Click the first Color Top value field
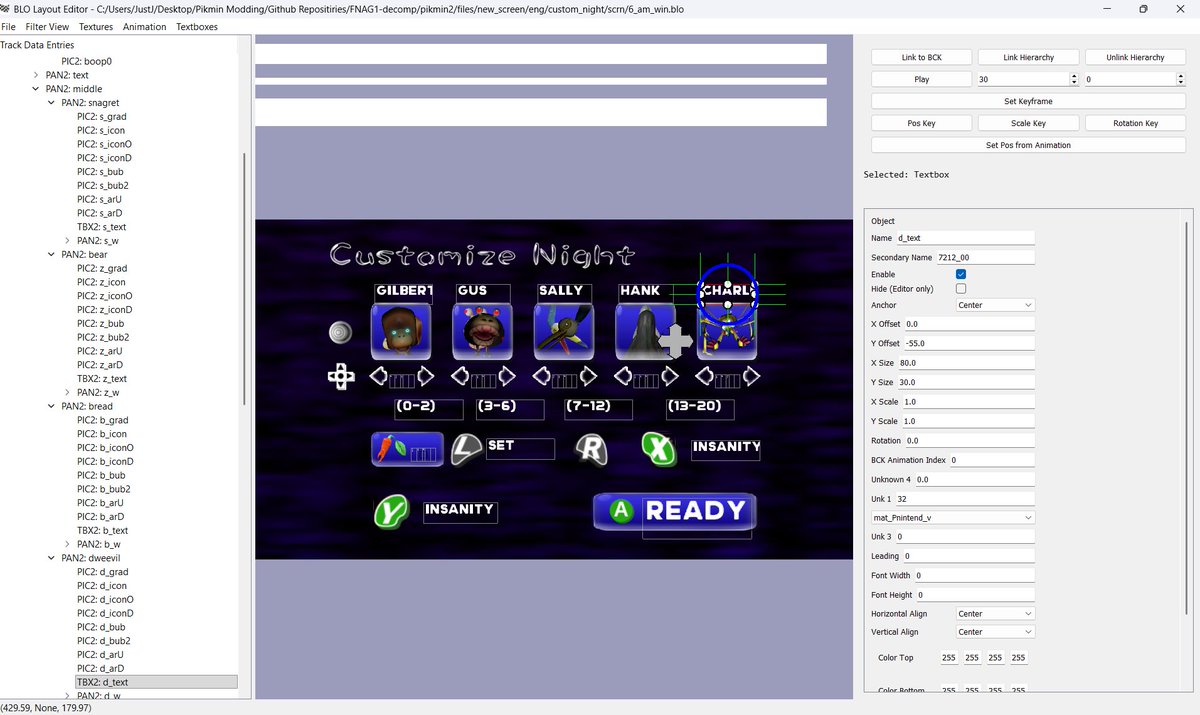Viewport: 1200px width, 715px height. pos(948,658)
